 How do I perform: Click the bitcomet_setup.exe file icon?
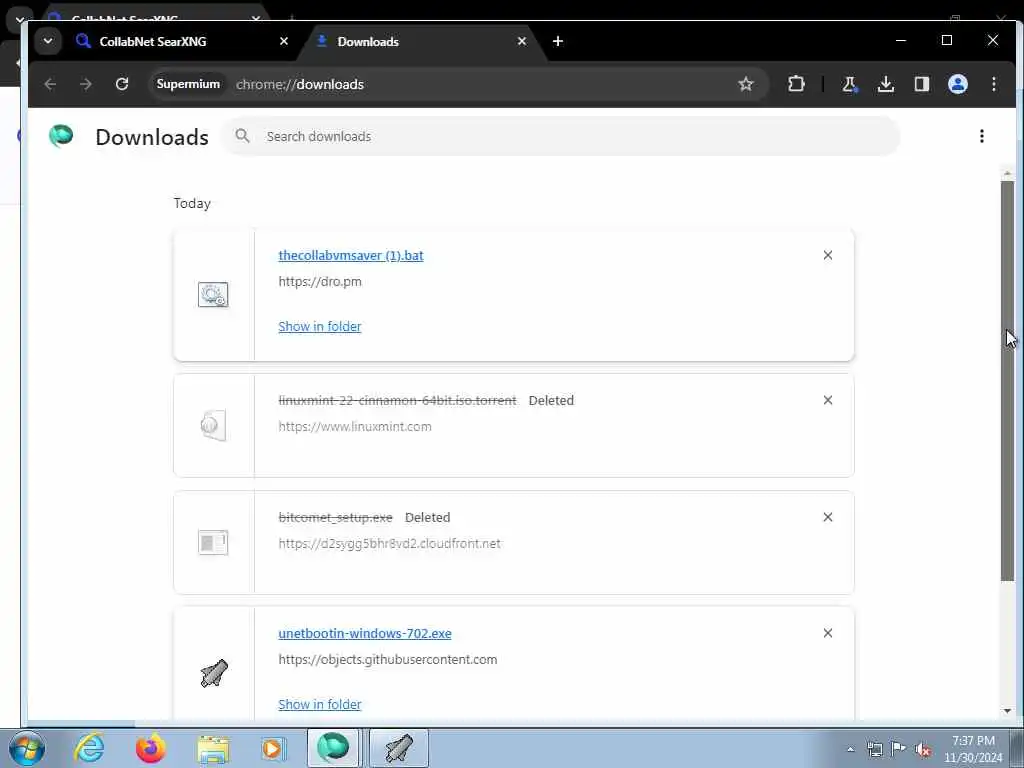tap(213, 543)
